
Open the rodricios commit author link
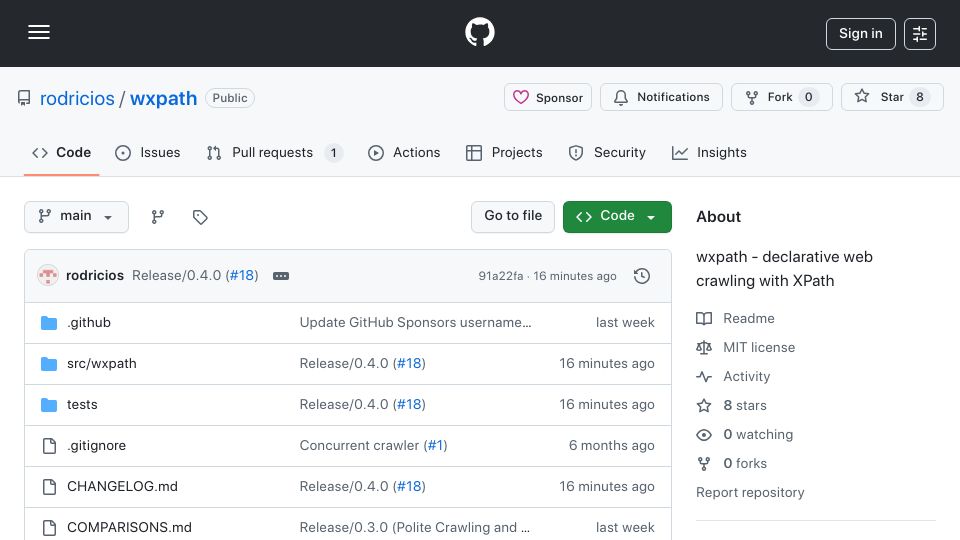(95, 276)
